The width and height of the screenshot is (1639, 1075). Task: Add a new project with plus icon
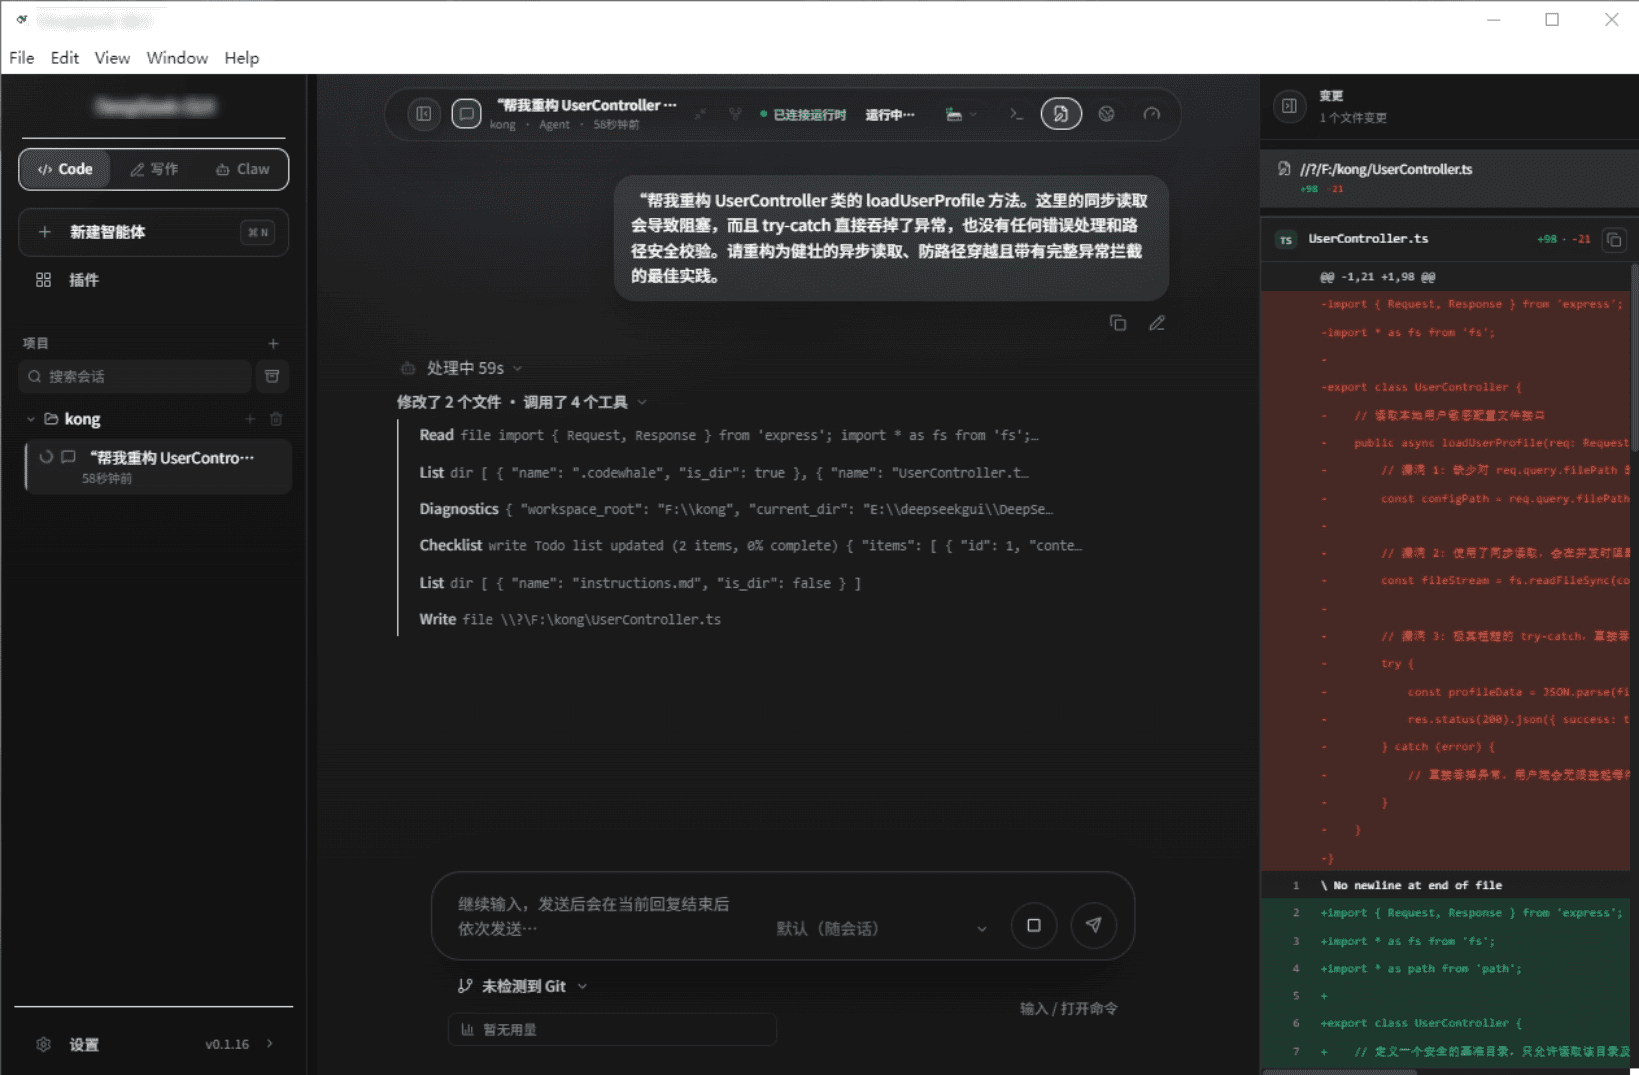pos(273,343)
